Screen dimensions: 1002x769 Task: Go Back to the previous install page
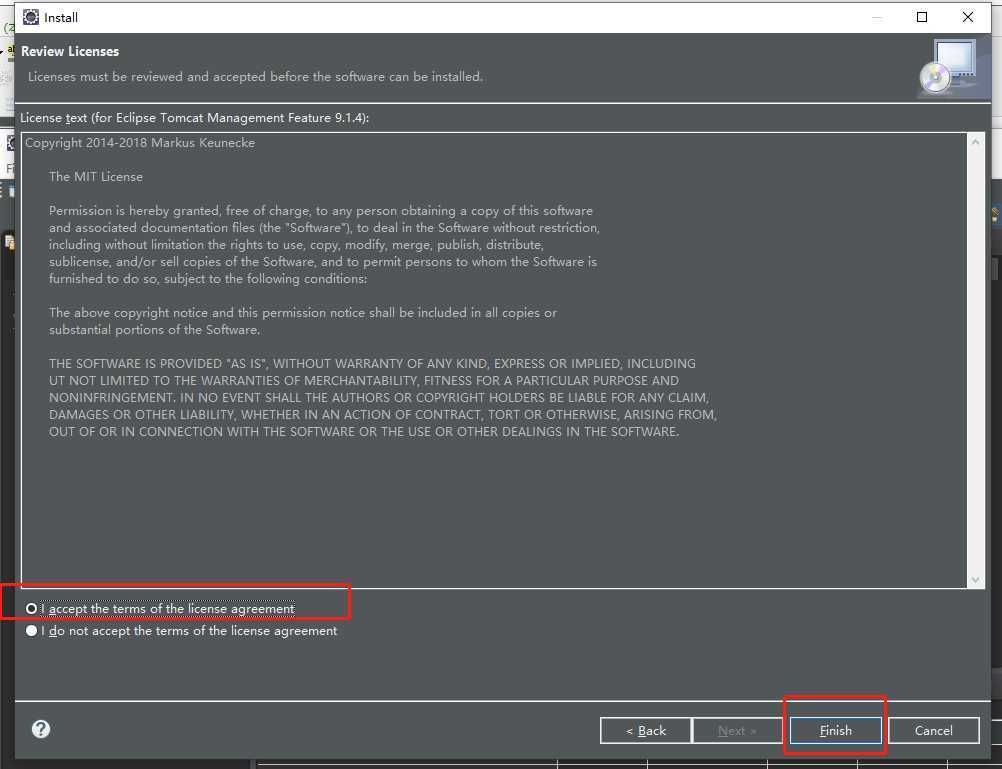pos(645,731)
